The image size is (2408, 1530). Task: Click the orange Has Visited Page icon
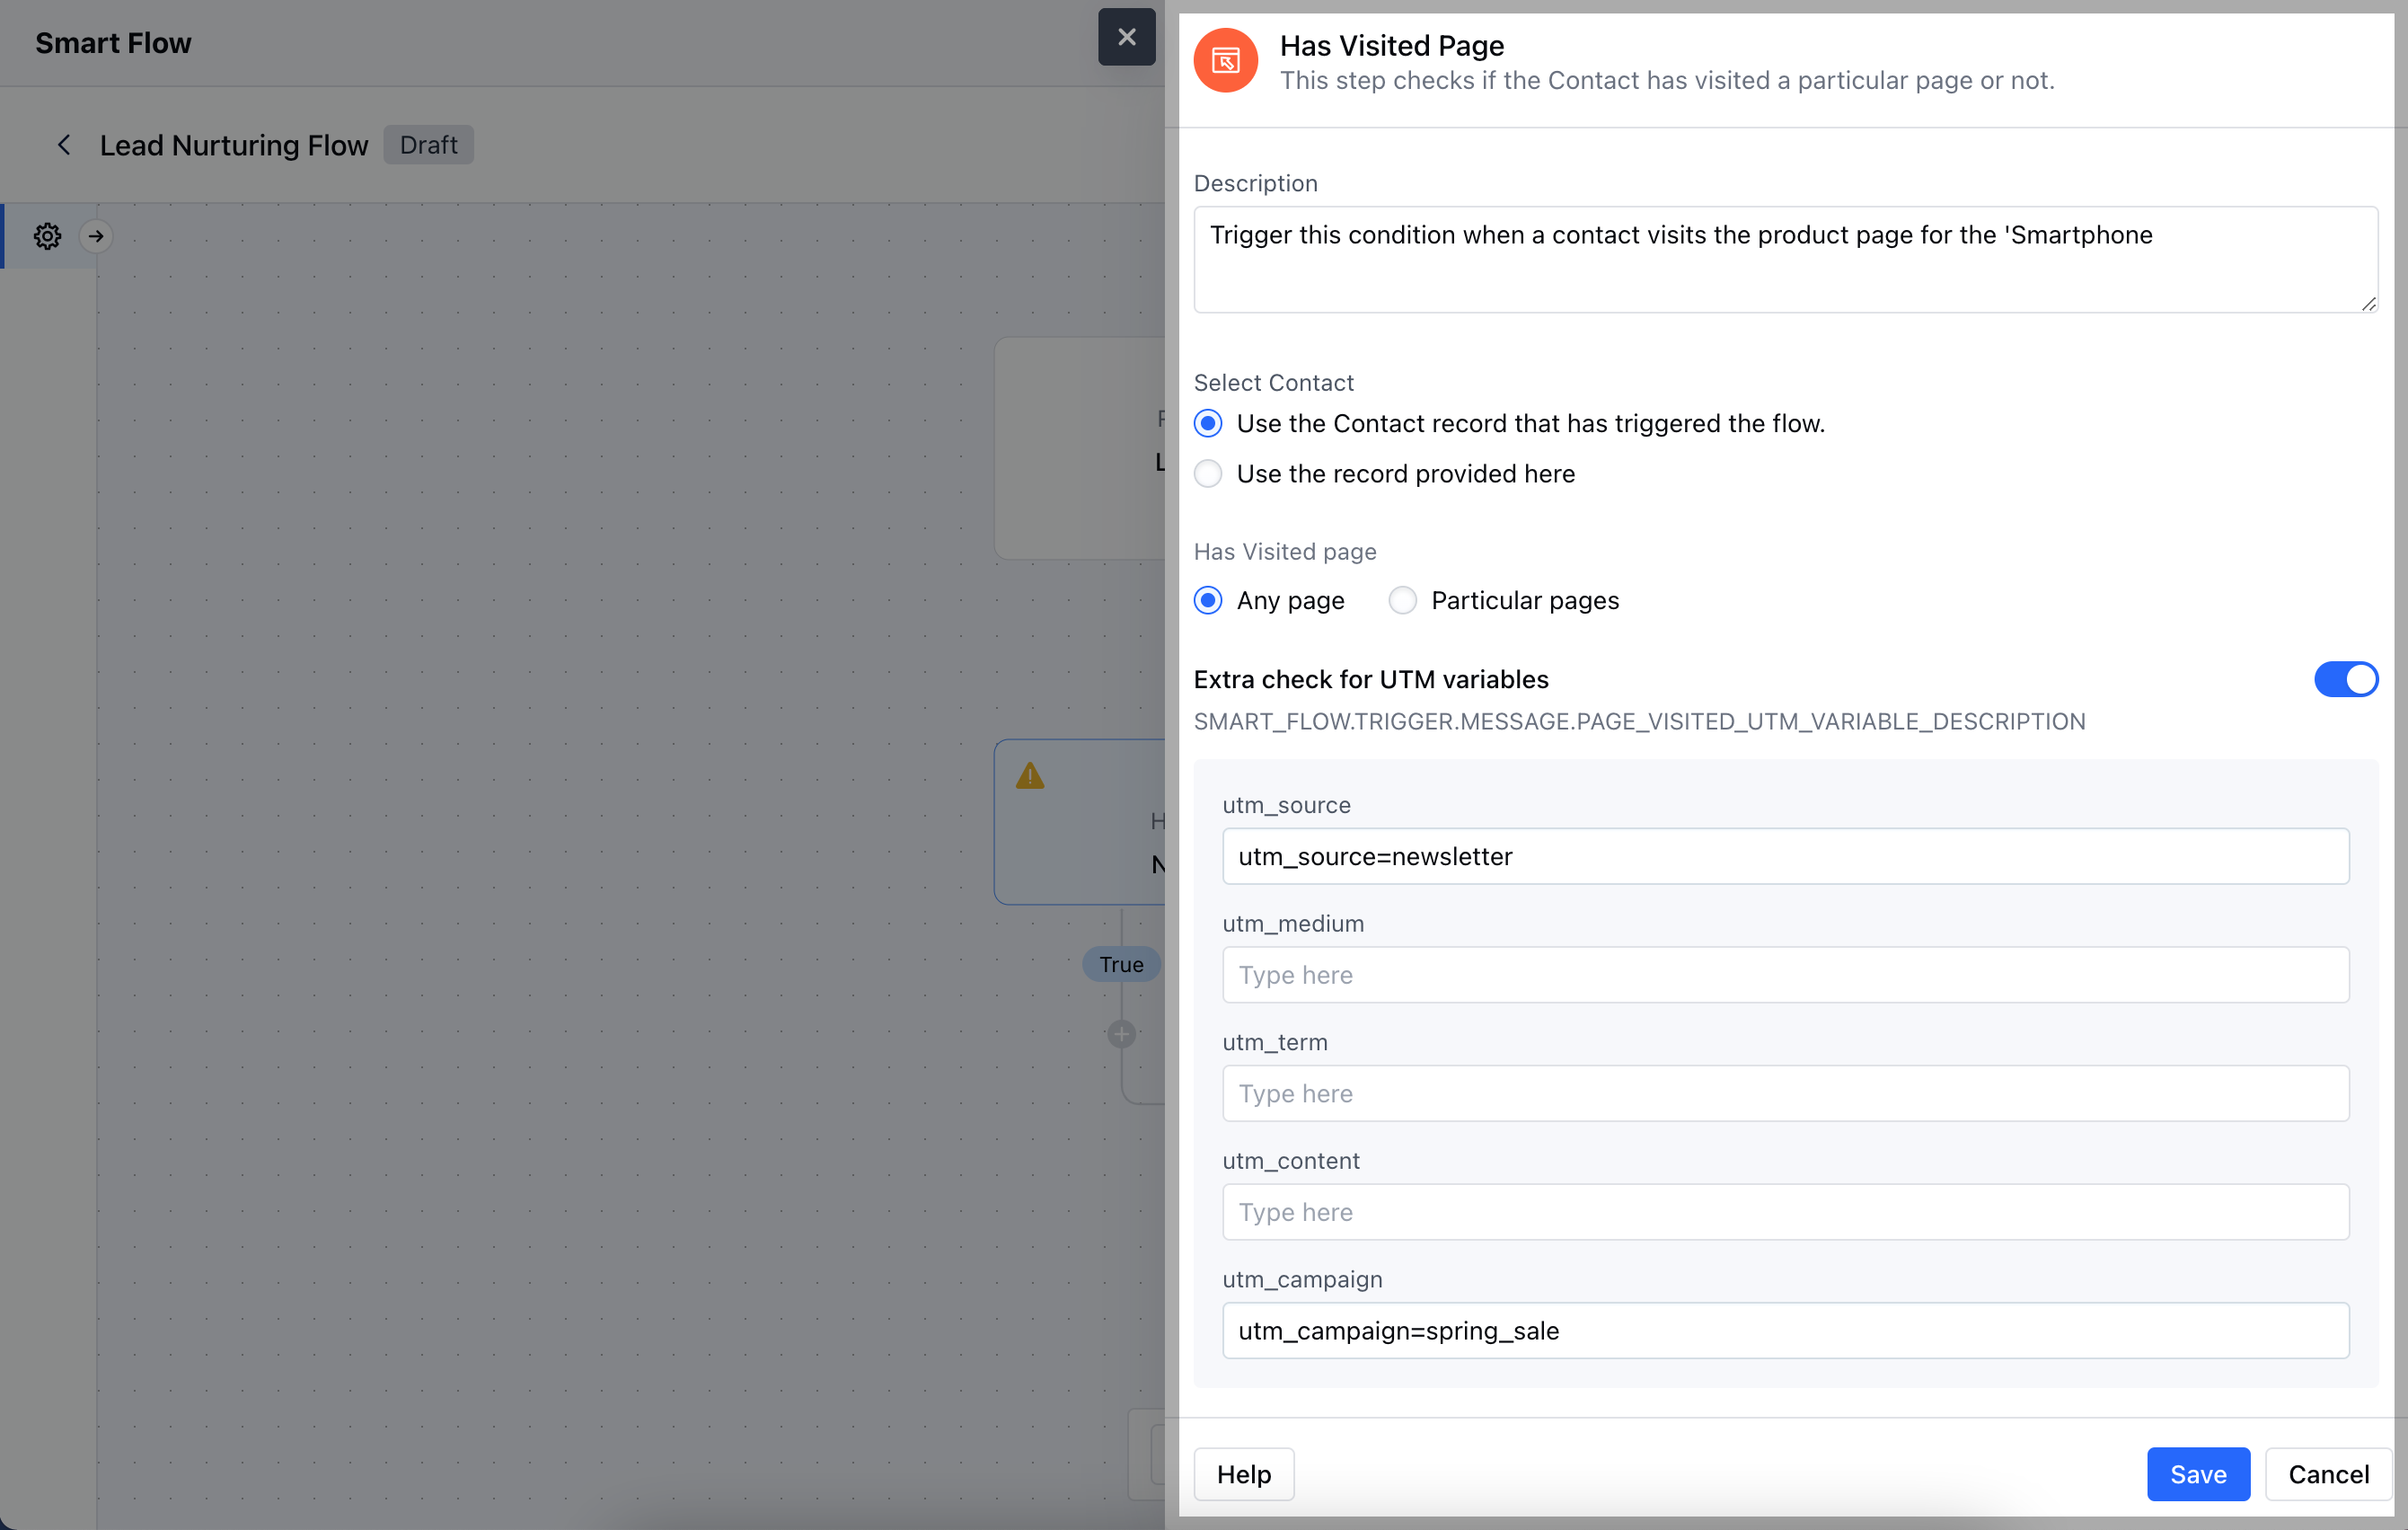coord(1225,61)
